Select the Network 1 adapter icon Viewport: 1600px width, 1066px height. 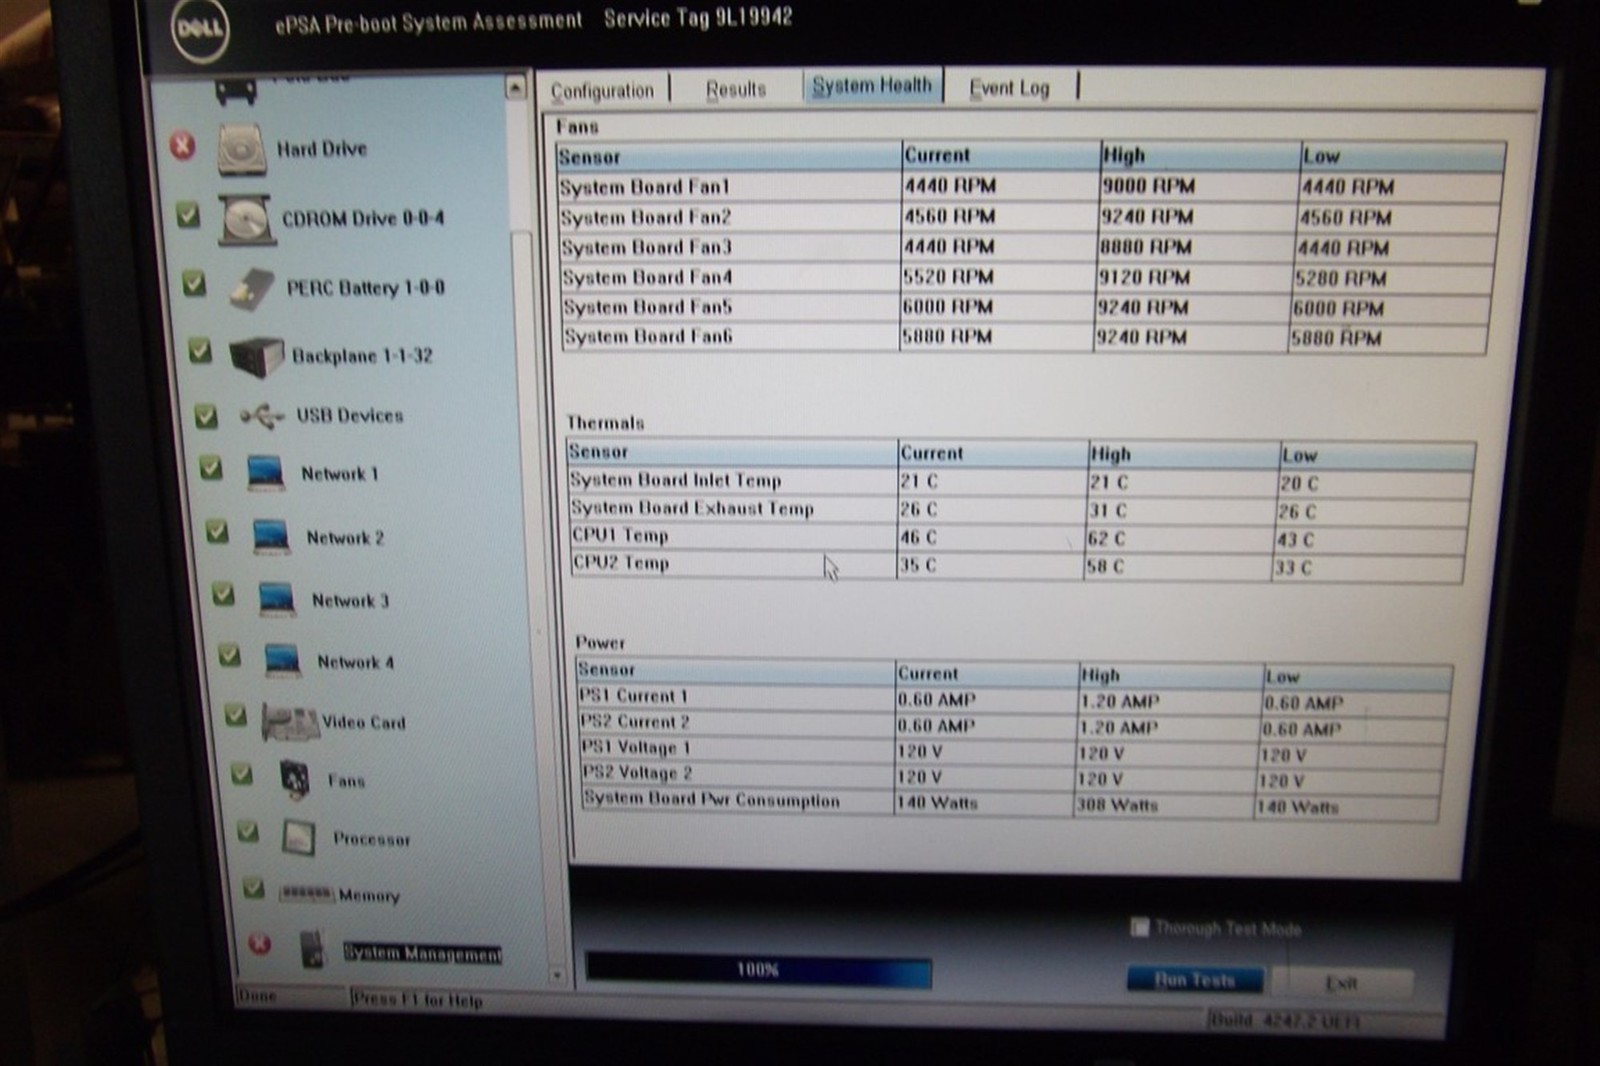[x=266, y=473]
